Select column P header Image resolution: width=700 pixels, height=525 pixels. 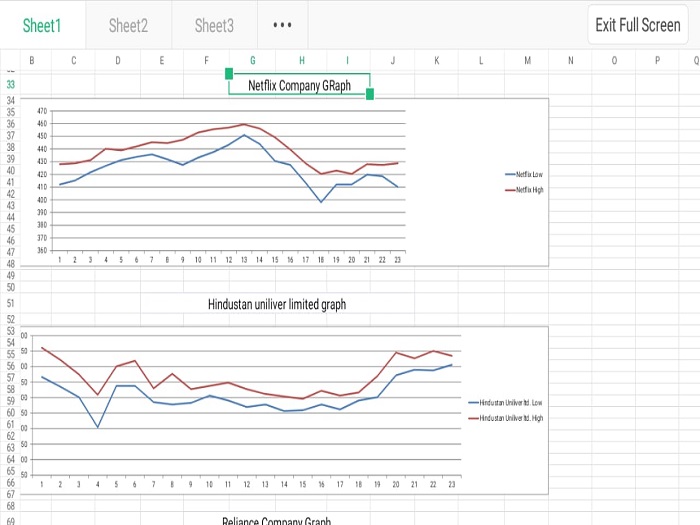(657, 60)
